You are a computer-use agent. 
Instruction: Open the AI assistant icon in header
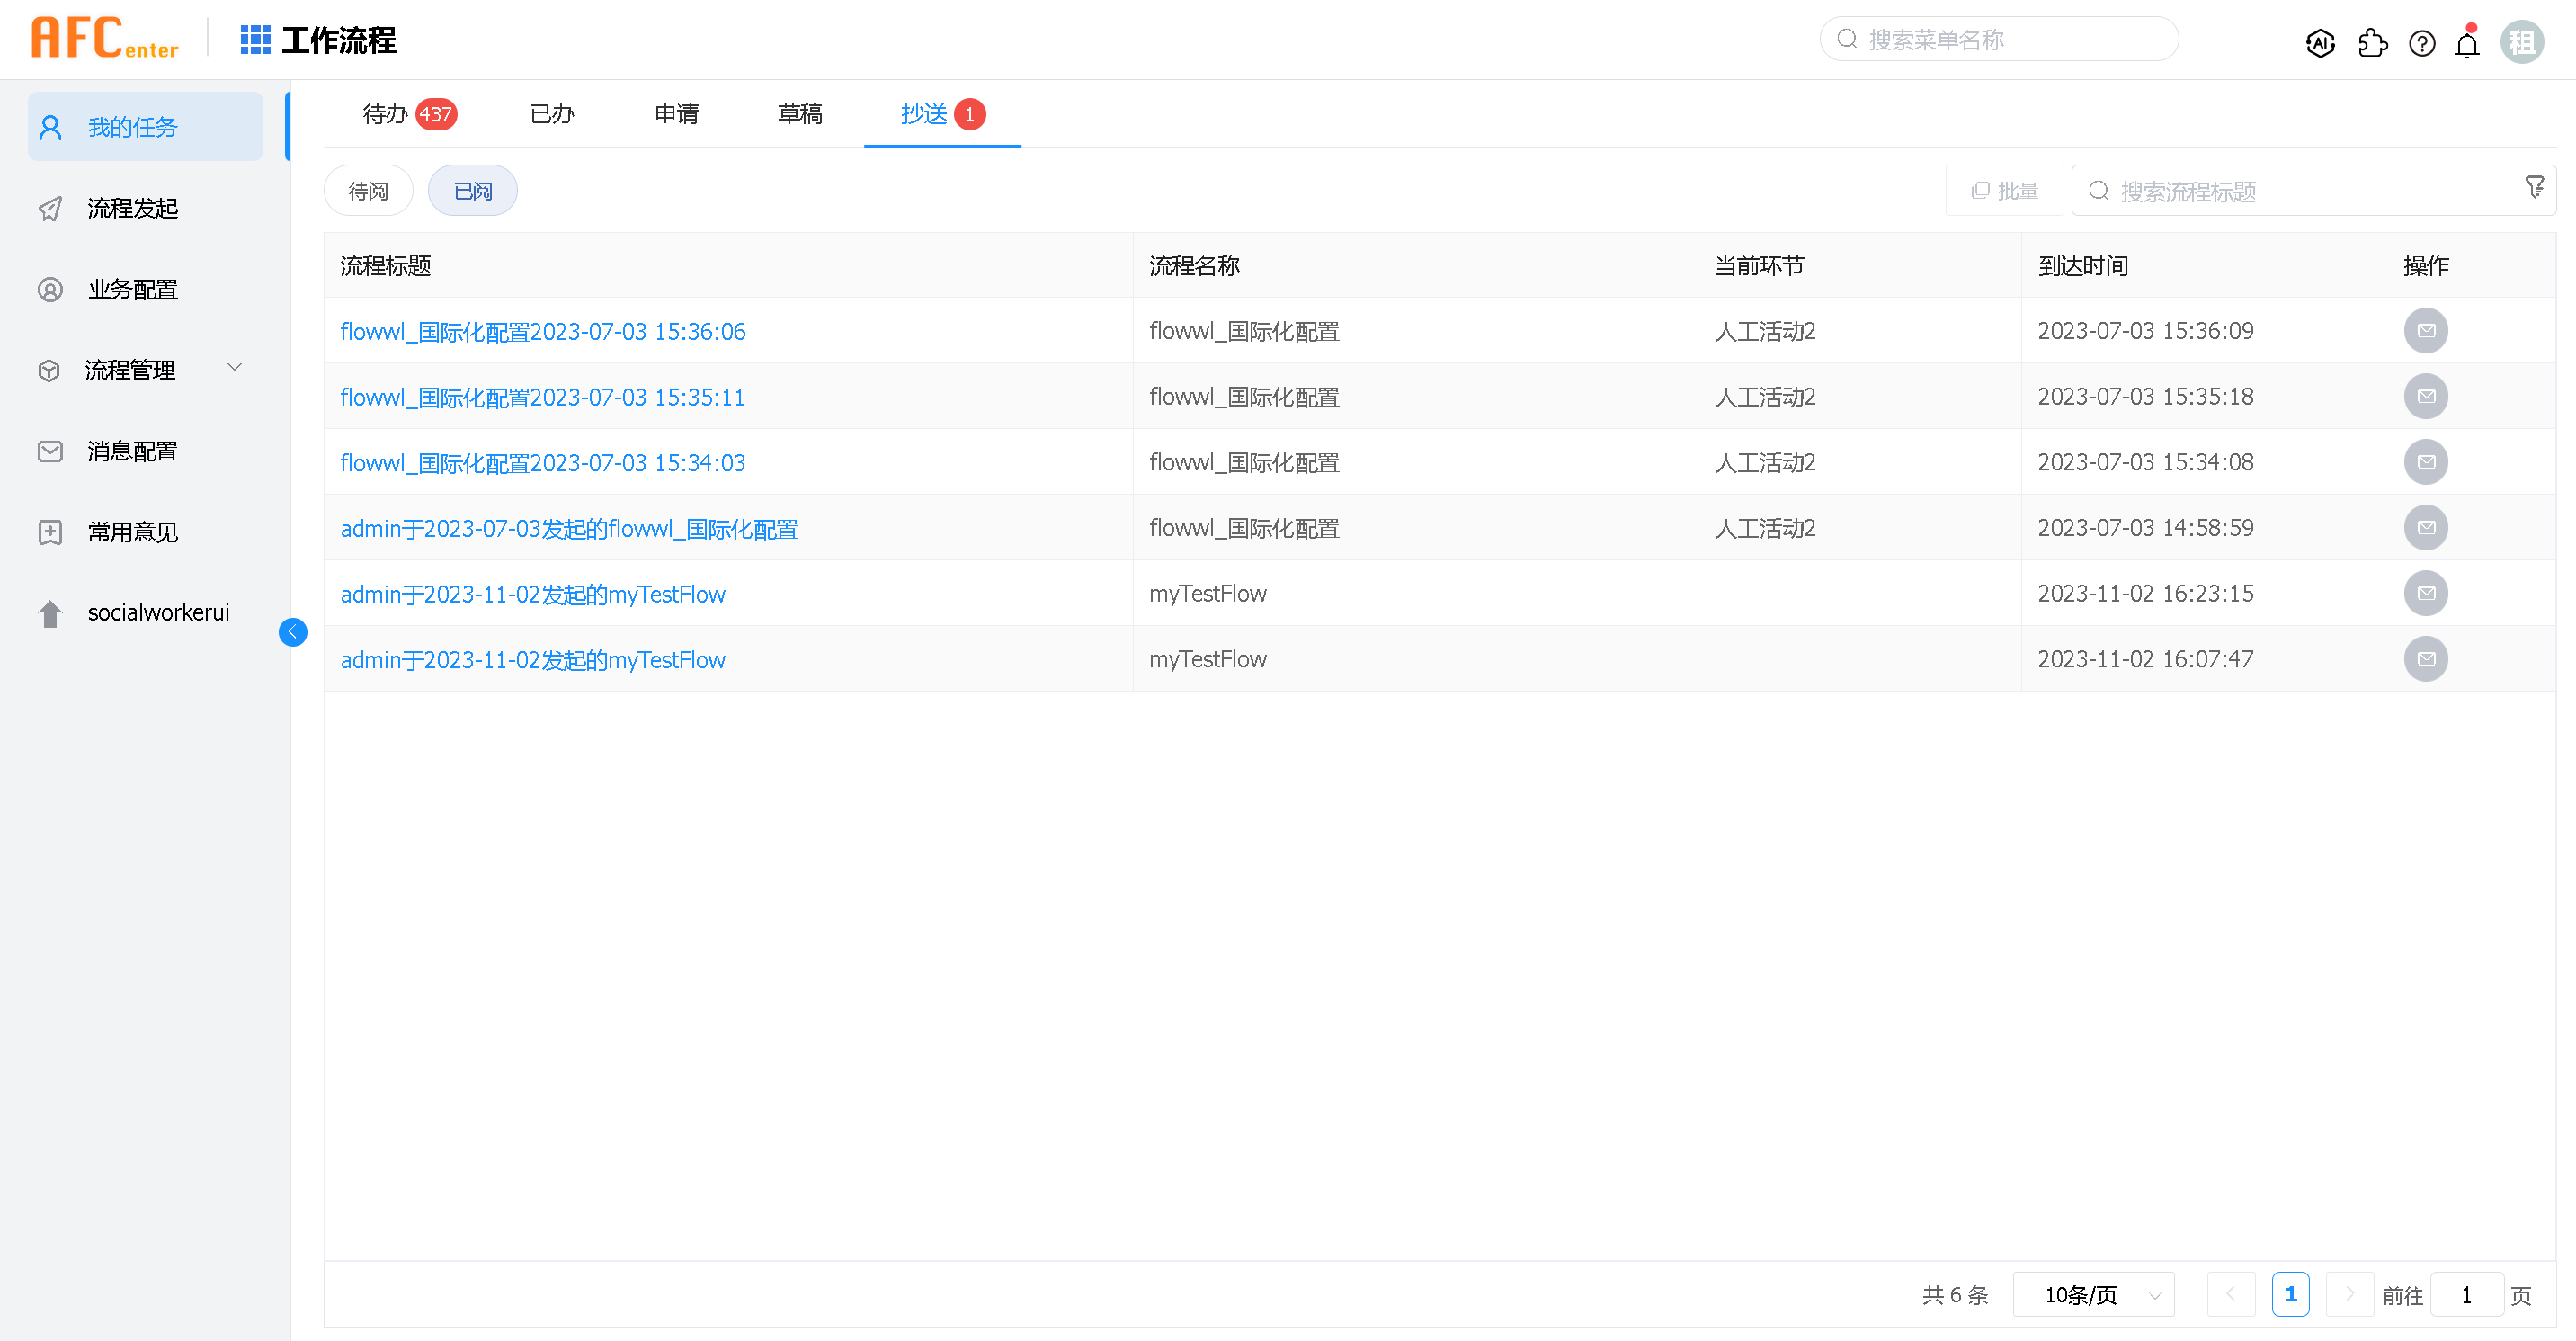pyautogui.click(x=2320, y=43)
